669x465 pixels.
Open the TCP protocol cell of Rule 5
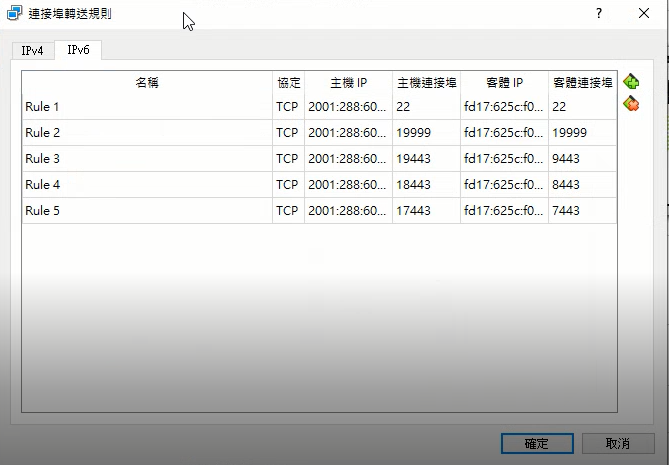(x=288, y=211)
